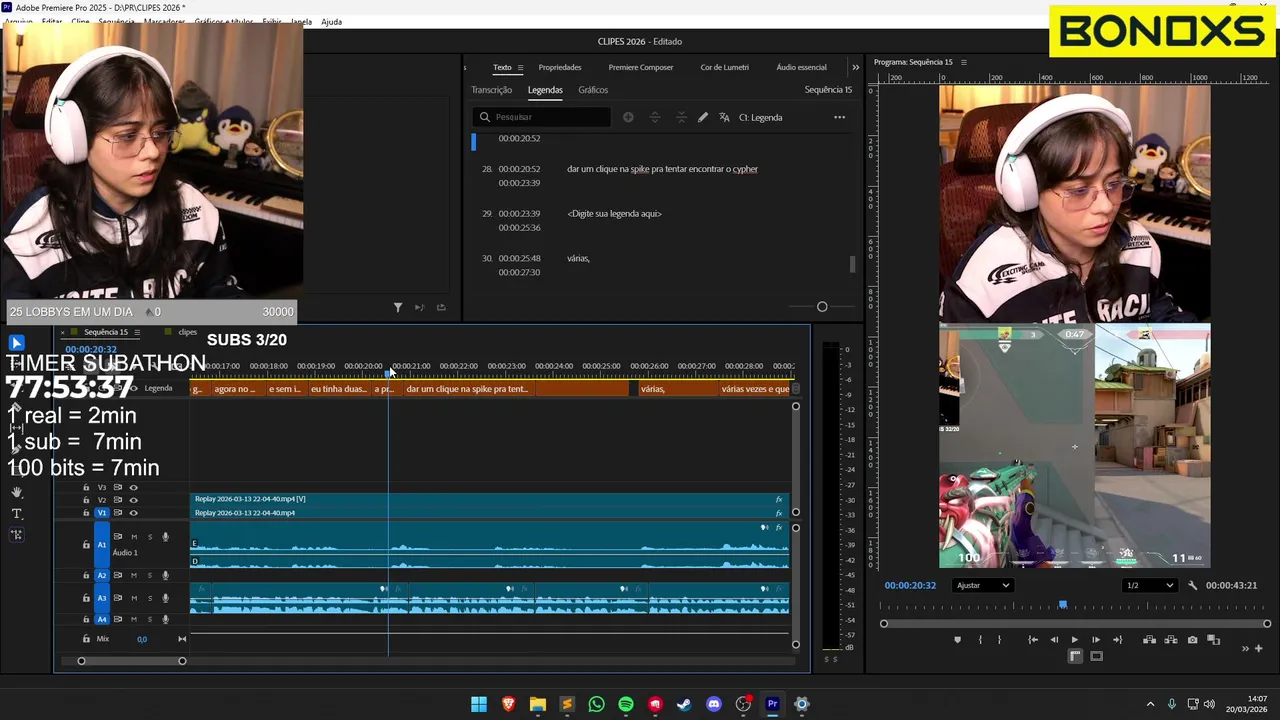Screen dimensions: 1280x720
Task: Select the Type (T) tool
Action: coord(17,513)
